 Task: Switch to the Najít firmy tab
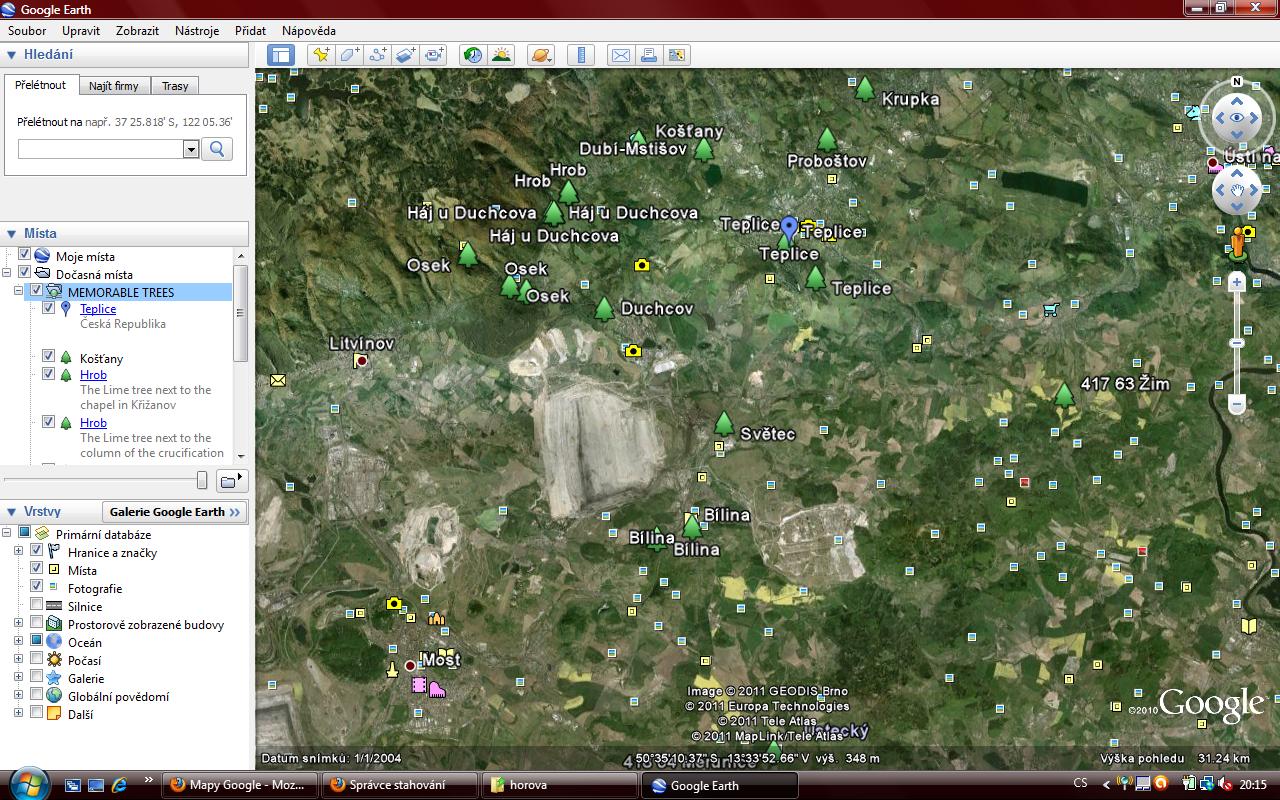coord(113,86)
